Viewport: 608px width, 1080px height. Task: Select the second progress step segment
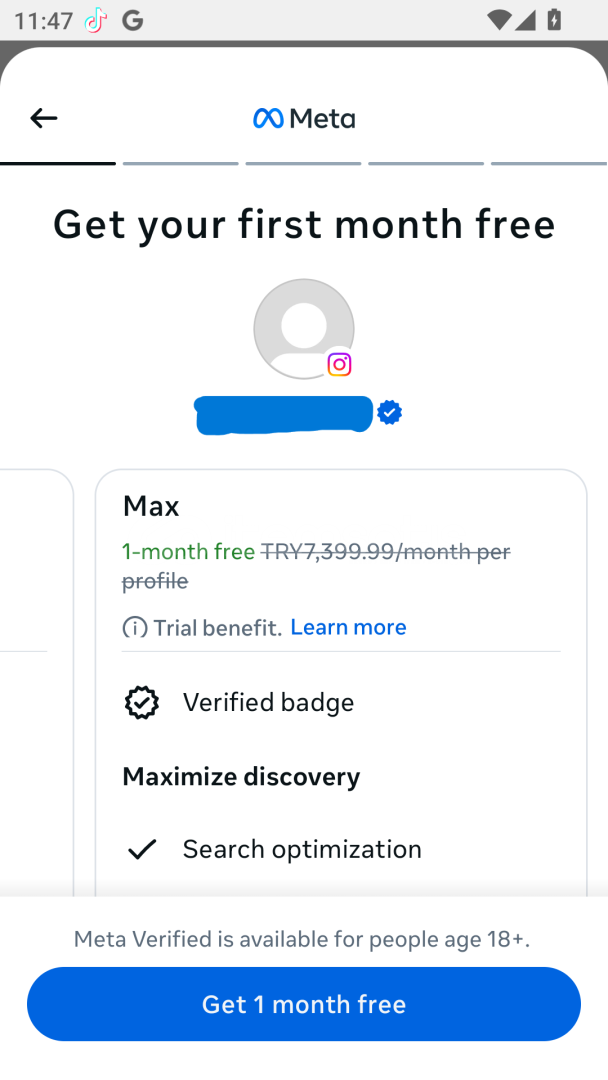coord(181,163)
